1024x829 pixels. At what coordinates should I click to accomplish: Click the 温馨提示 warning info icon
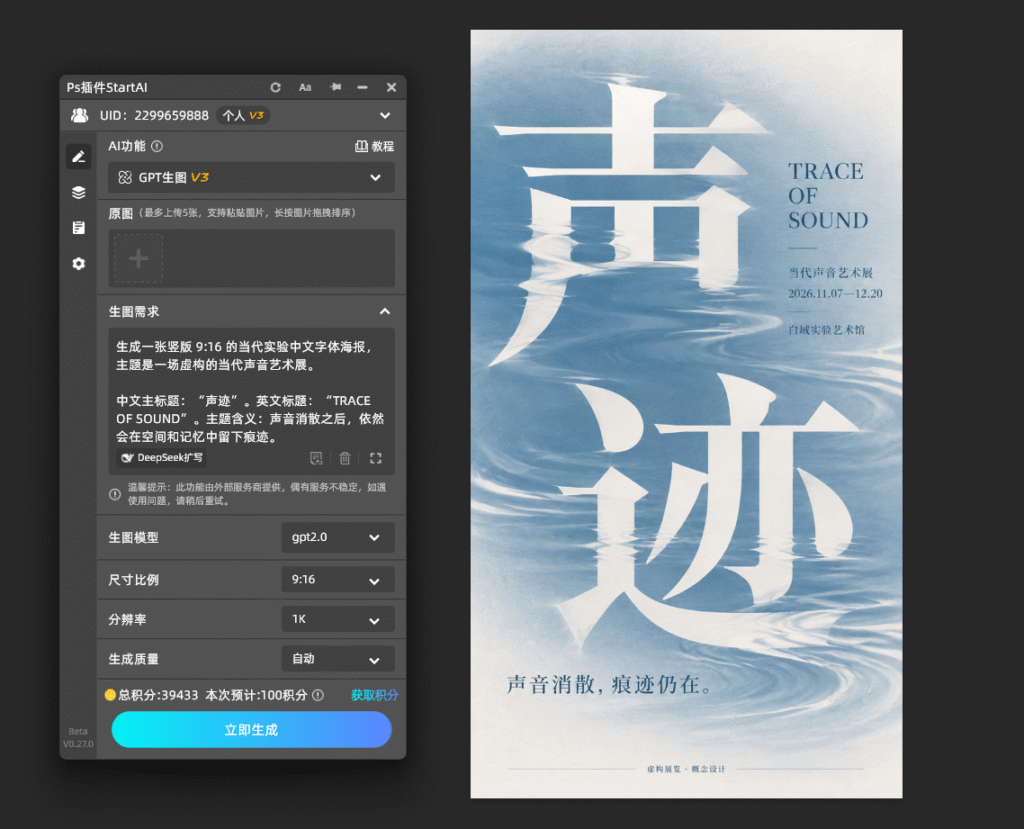coord(115,495)
